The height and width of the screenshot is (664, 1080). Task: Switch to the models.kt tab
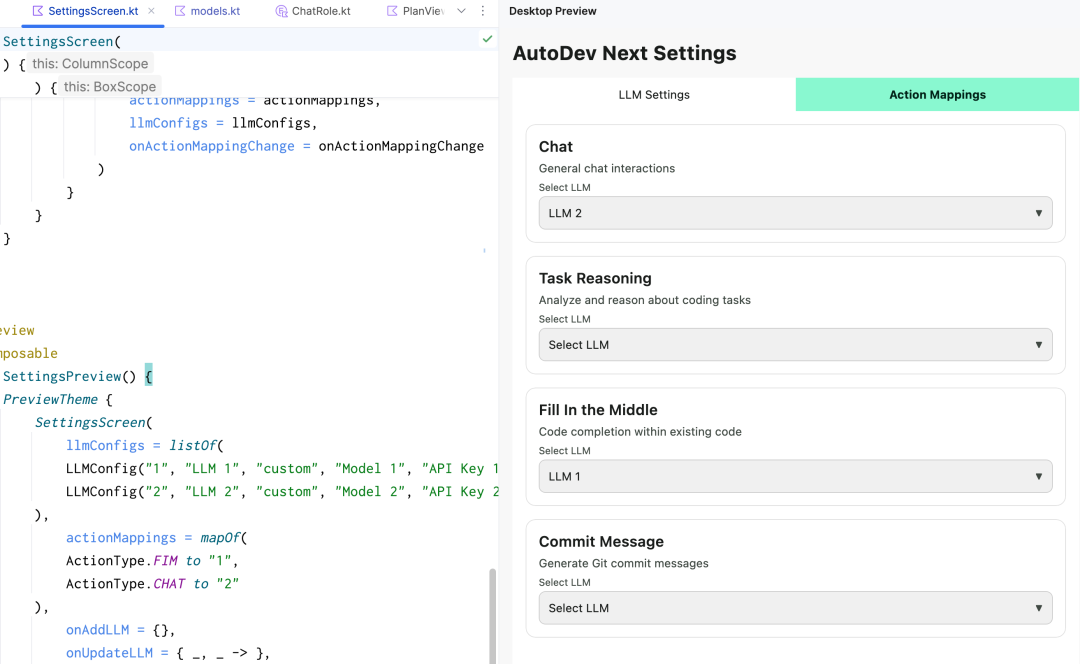tap(207, 11)
